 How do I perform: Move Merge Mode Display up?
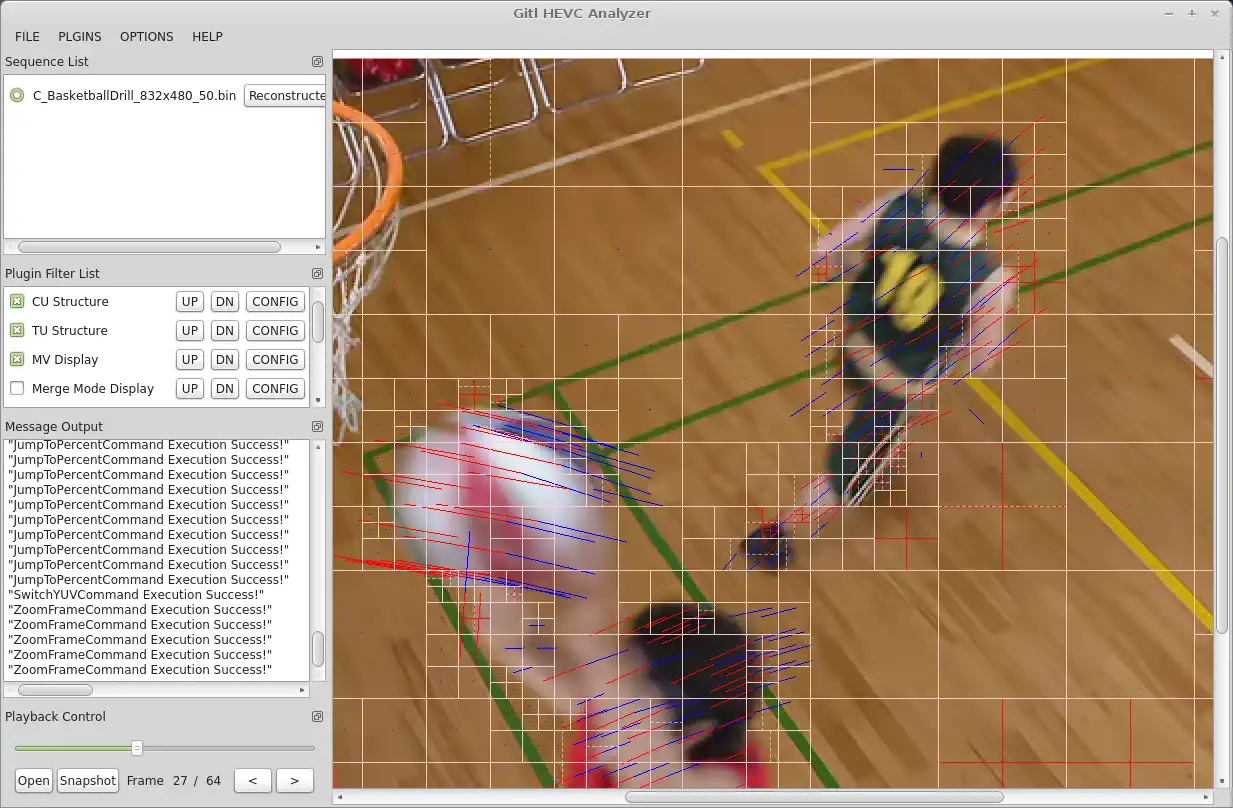tap(190, 389)
